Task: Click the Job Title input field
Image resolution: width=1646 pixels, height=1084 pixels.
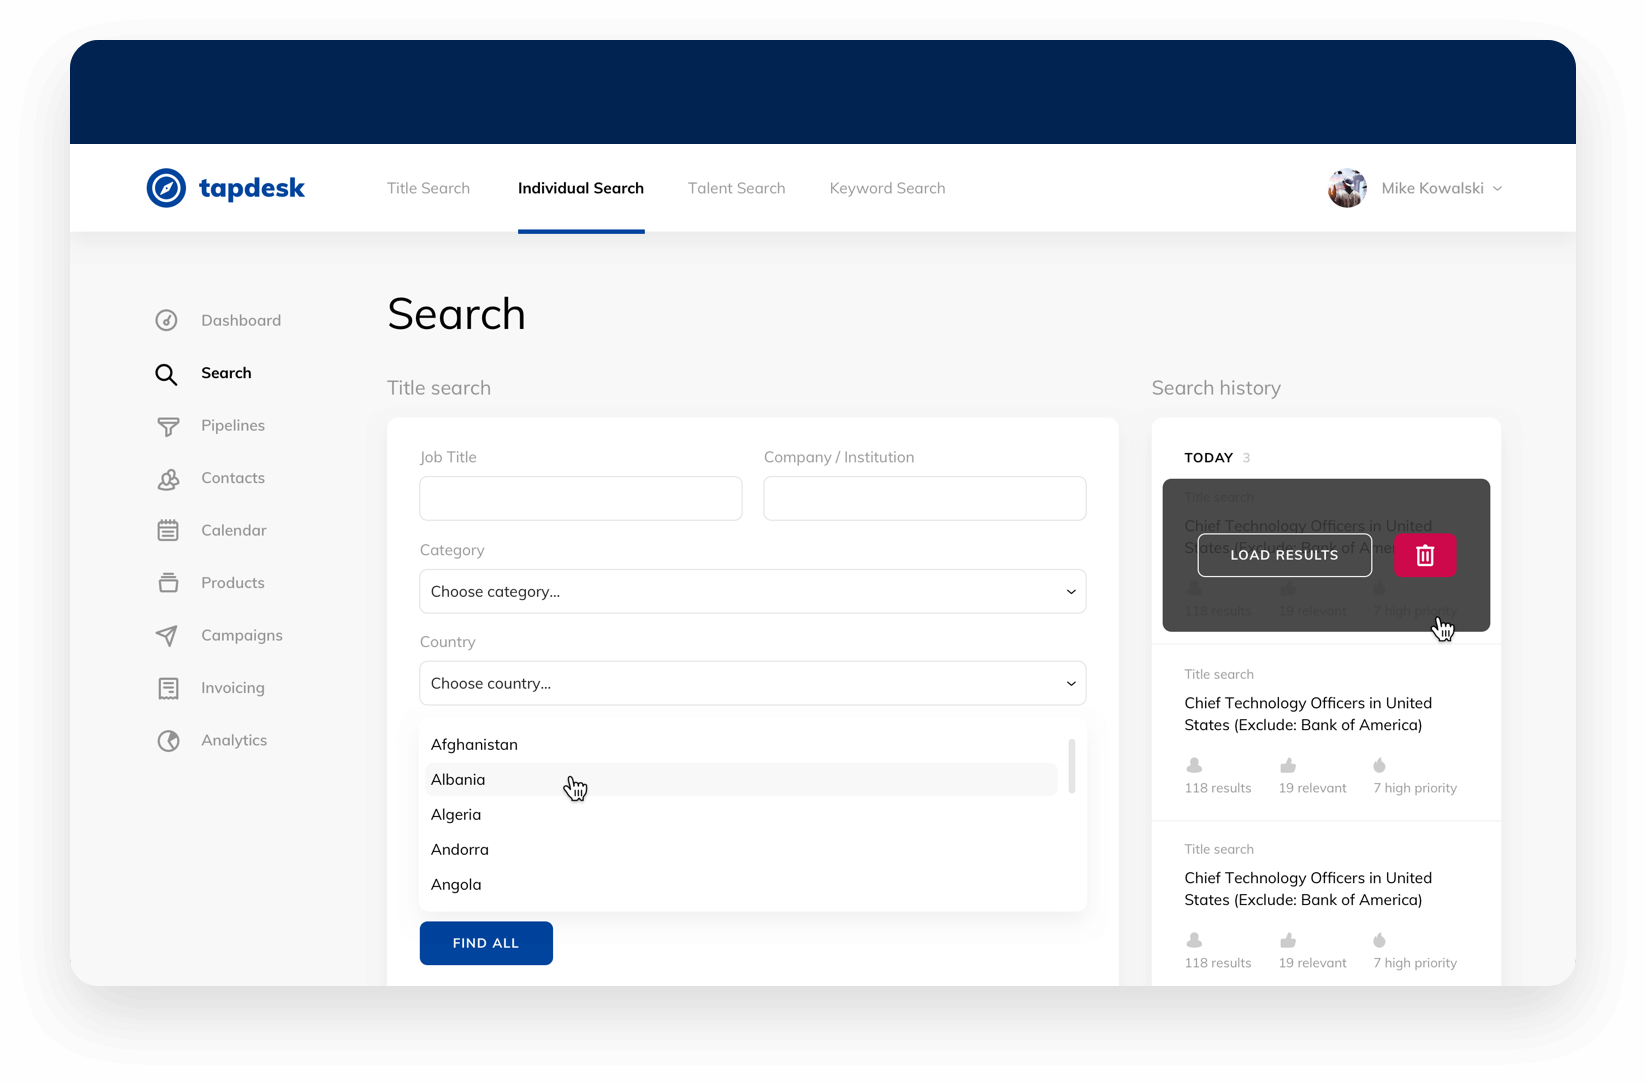Action: click(x=580, y=498)
